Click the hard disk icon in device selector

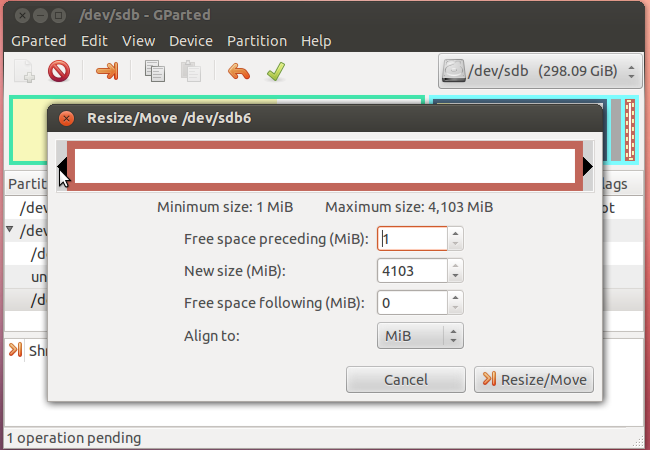pos(454,71)
